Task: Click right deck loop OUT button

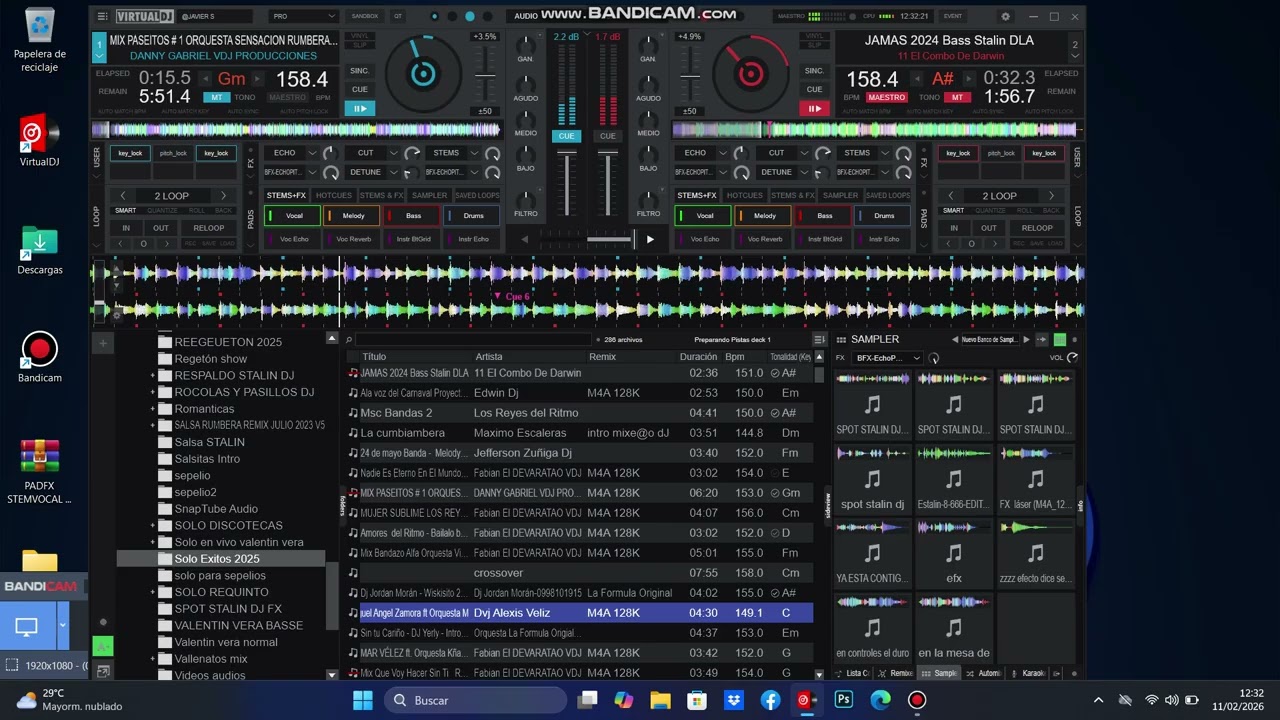Action: point(988,228)
